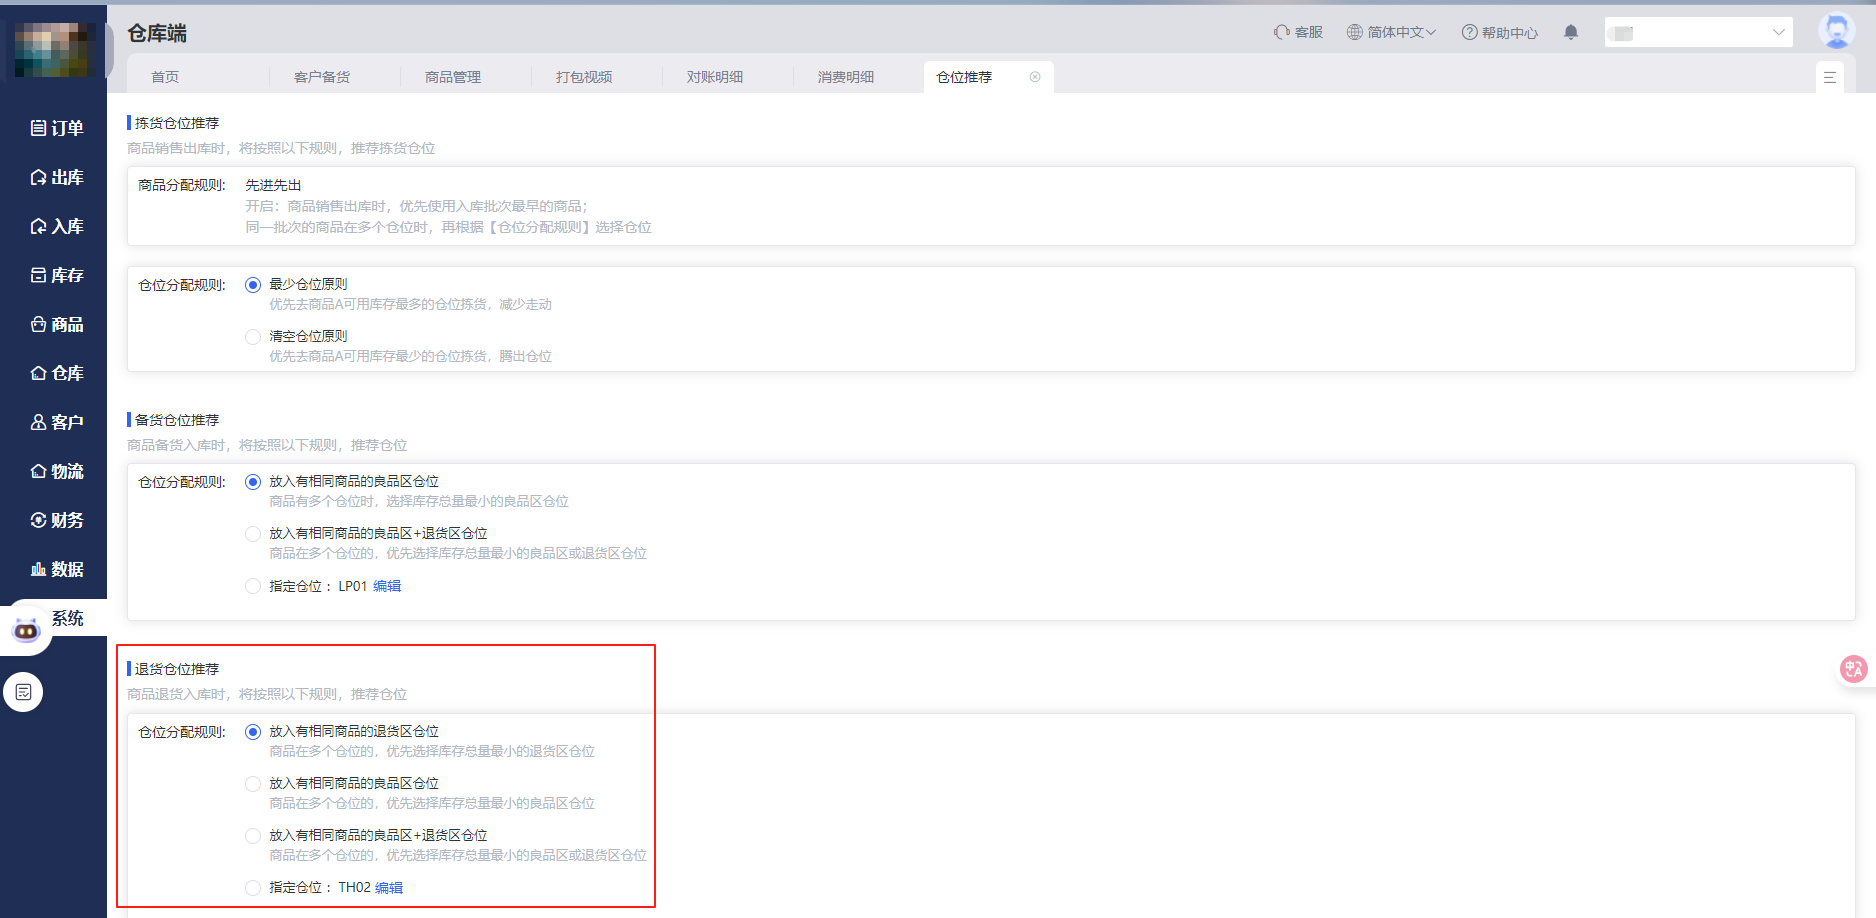Click the pink translate floating icon

1853,669
